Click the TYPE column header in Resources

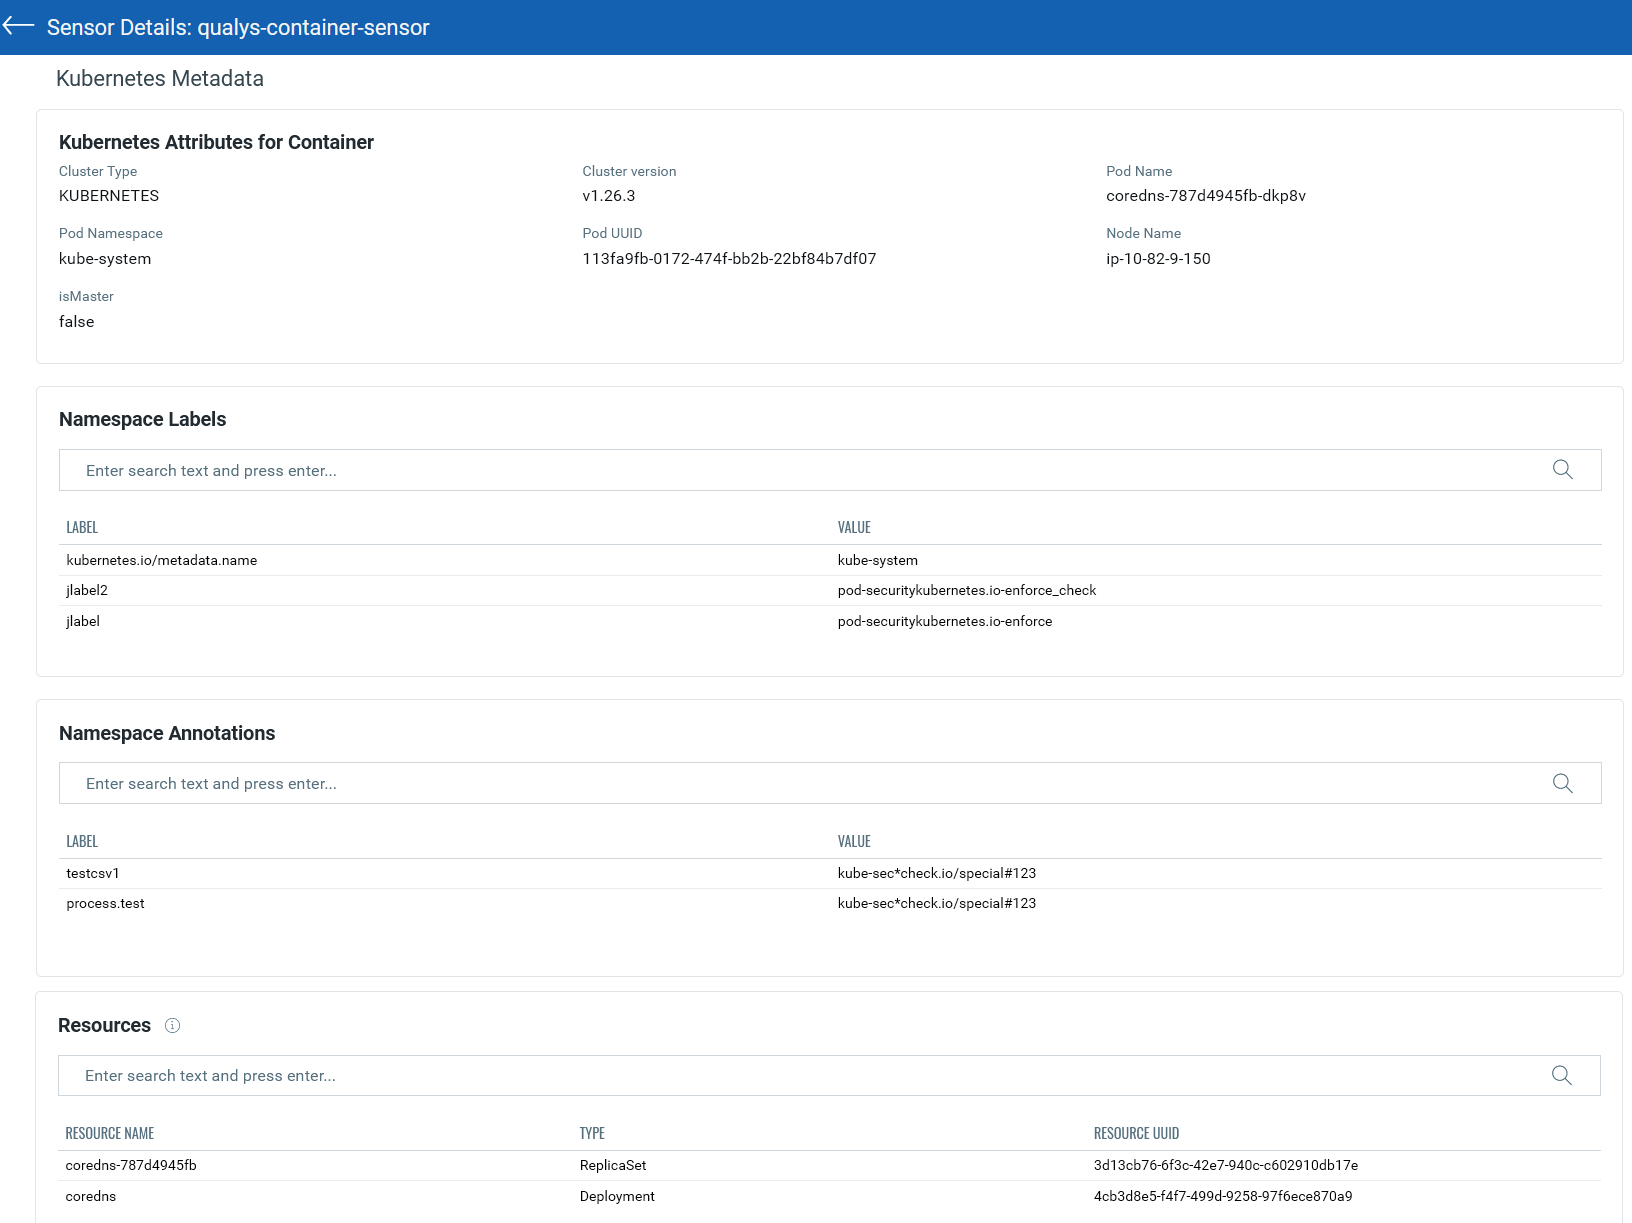point(592,1133)
